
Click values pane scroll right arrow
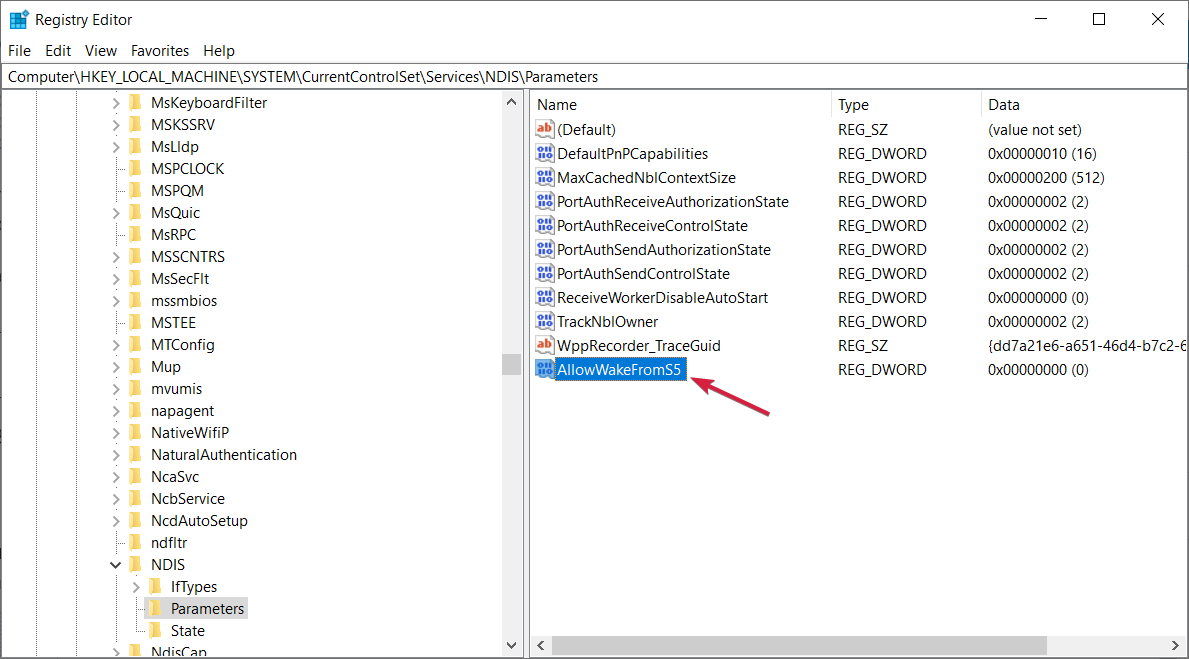(1175, 645)
